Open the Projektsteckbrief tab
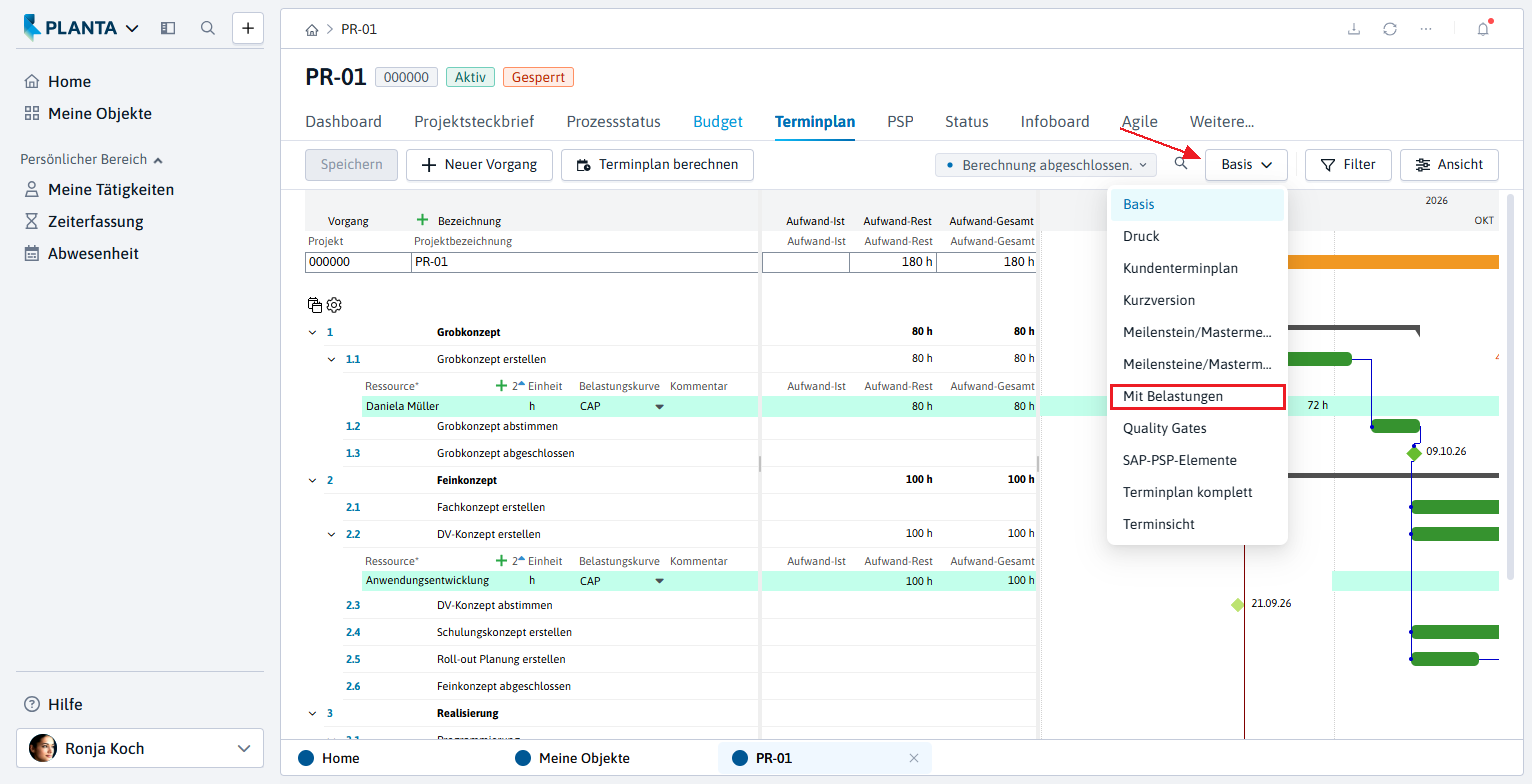This screenshot has height=784, width=1532. pos(474,122)
